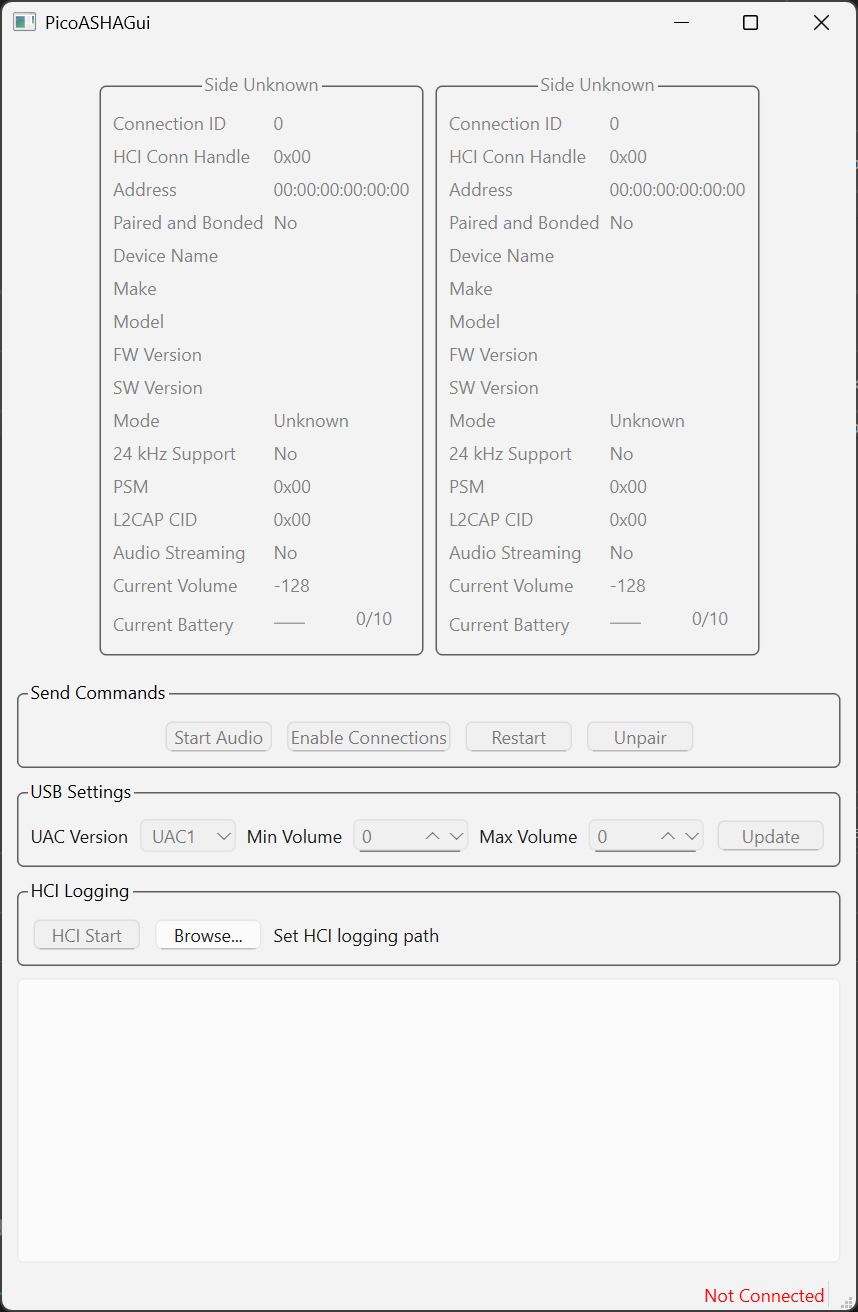
Task: Start HCI logging with HCI Start
Action: tap(86, 934)
